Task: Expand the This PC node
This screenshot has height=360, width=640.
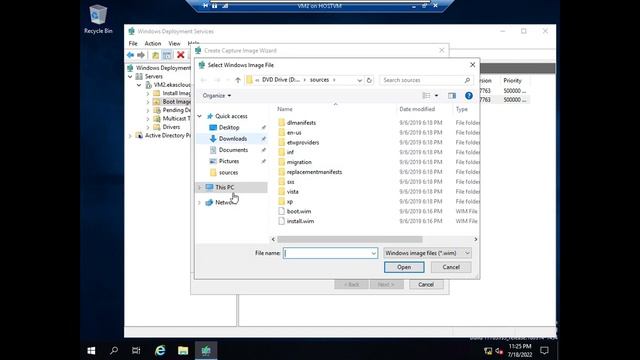Action: click(200, 187)
